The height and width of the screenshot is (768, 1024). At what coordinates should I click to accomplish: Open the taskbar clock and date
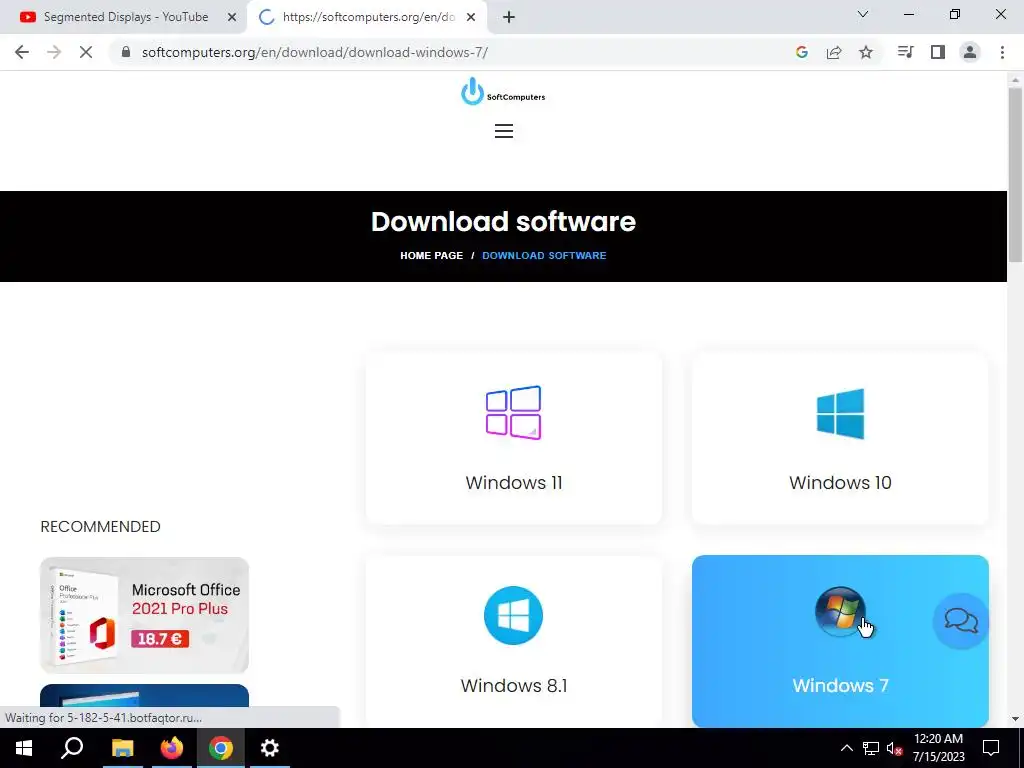coord(938,748)
